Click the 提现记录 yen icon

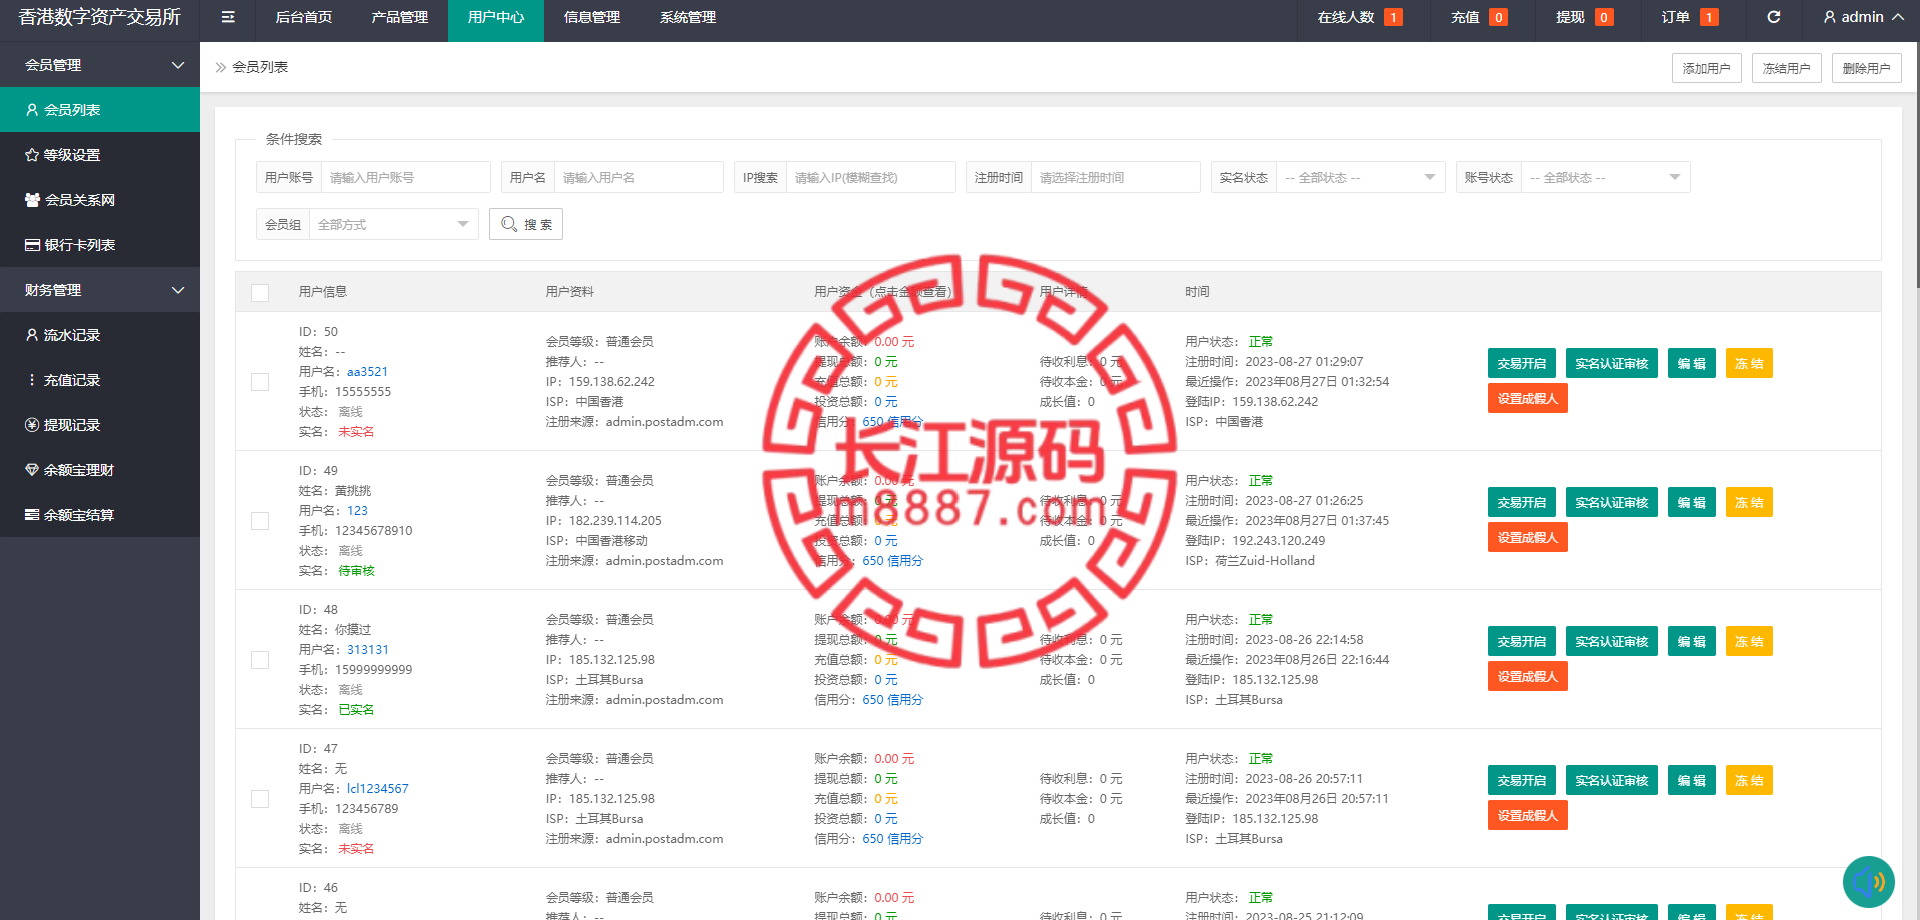tap(32, 425)
